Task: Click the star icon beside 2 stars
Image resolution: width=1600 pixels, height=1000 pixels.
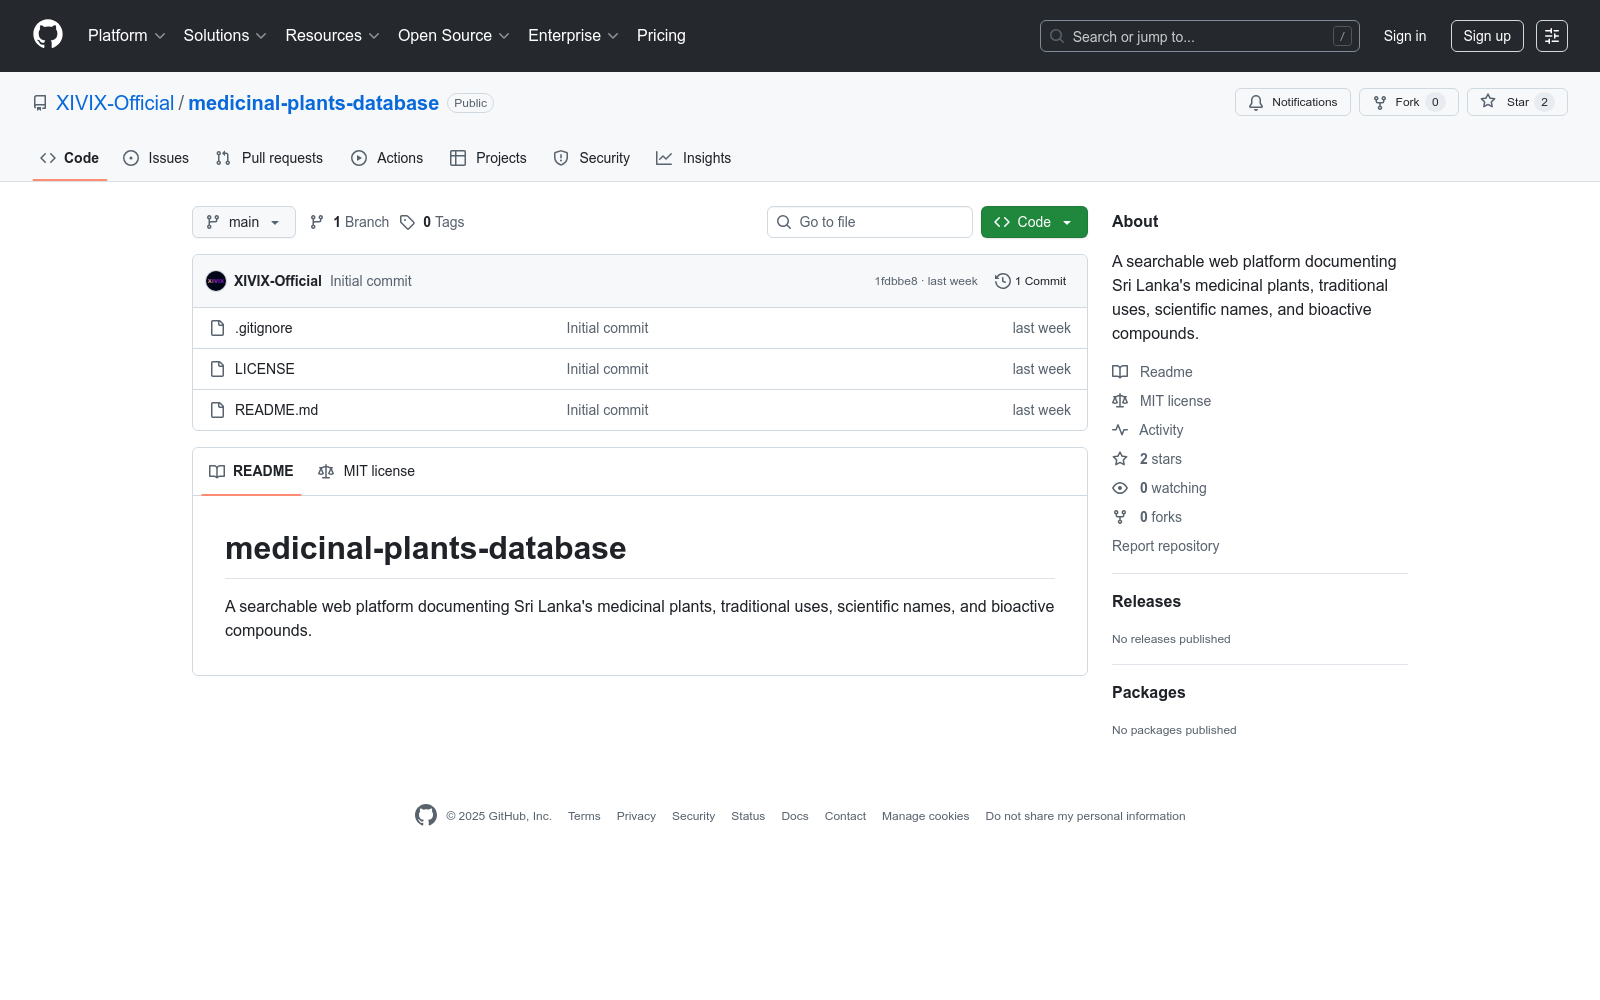Action: pyautogui.click(x=1120, y=459)
